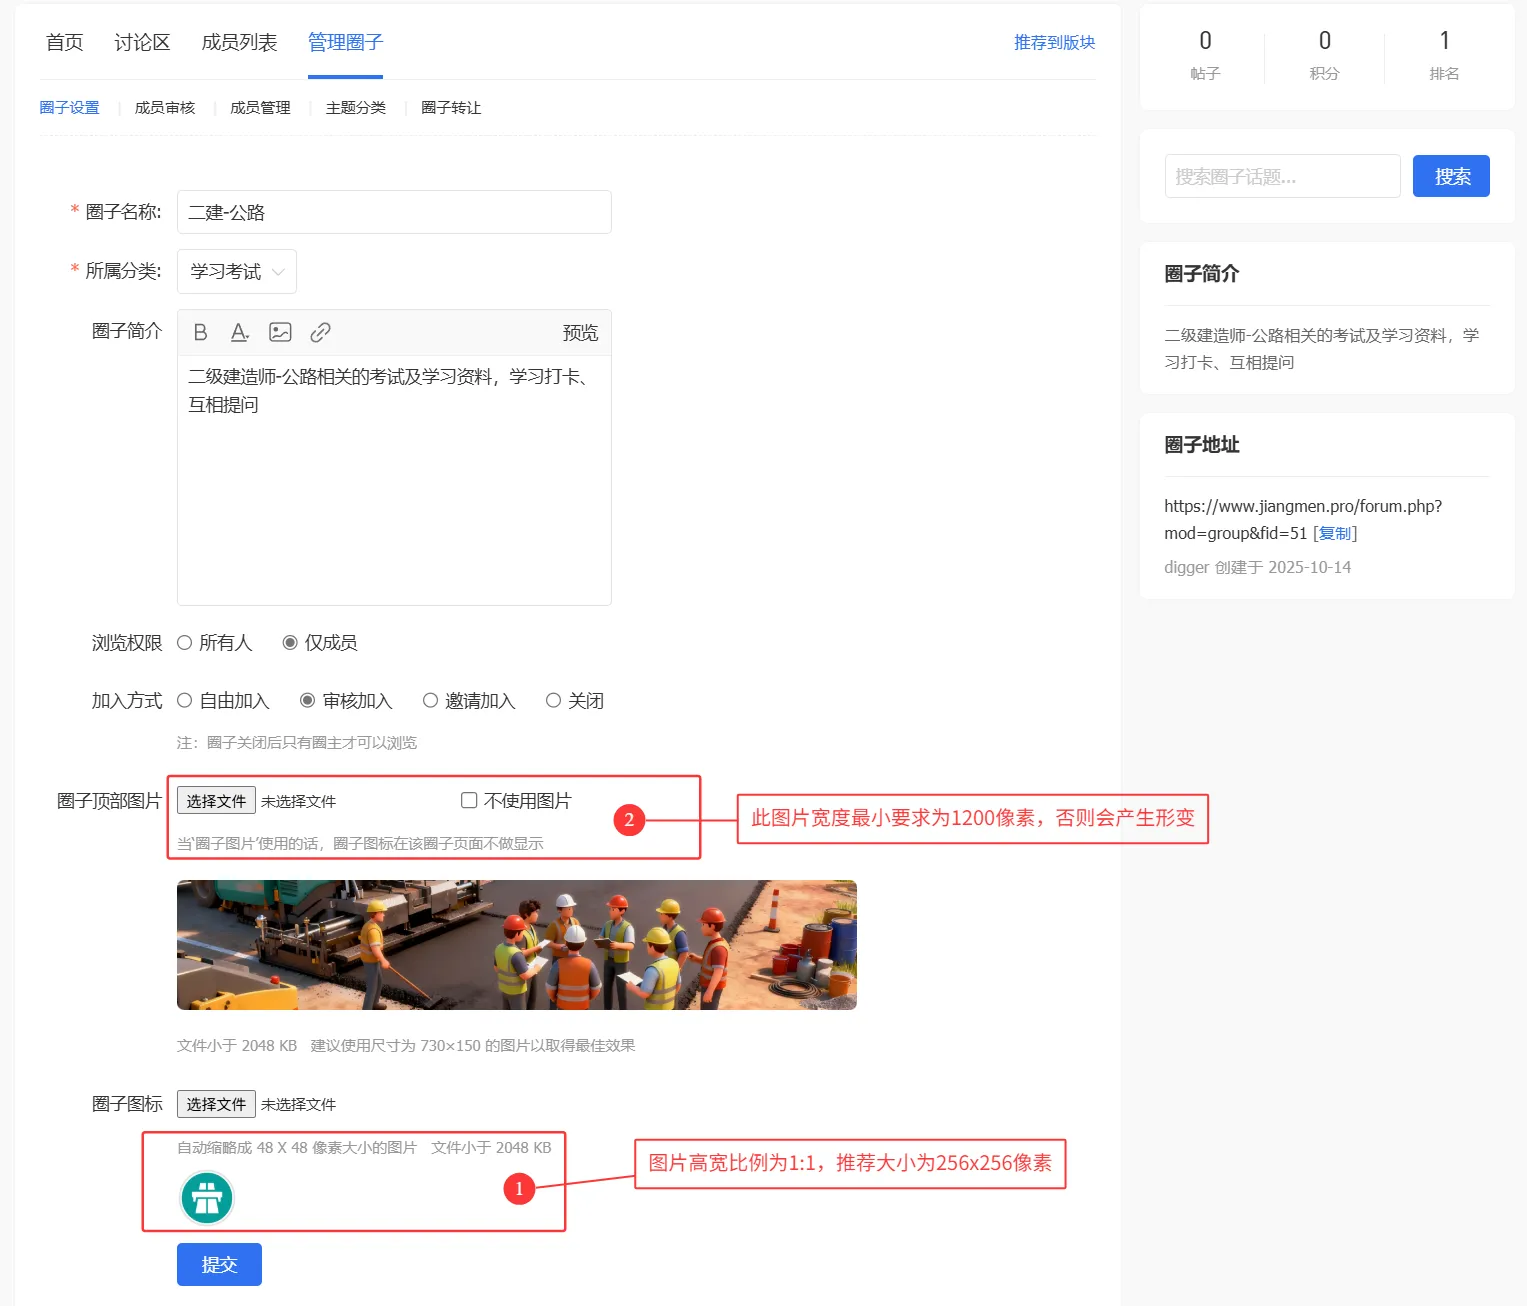
Task: Open the 成员列表 tab
Action: click(239, 42)
